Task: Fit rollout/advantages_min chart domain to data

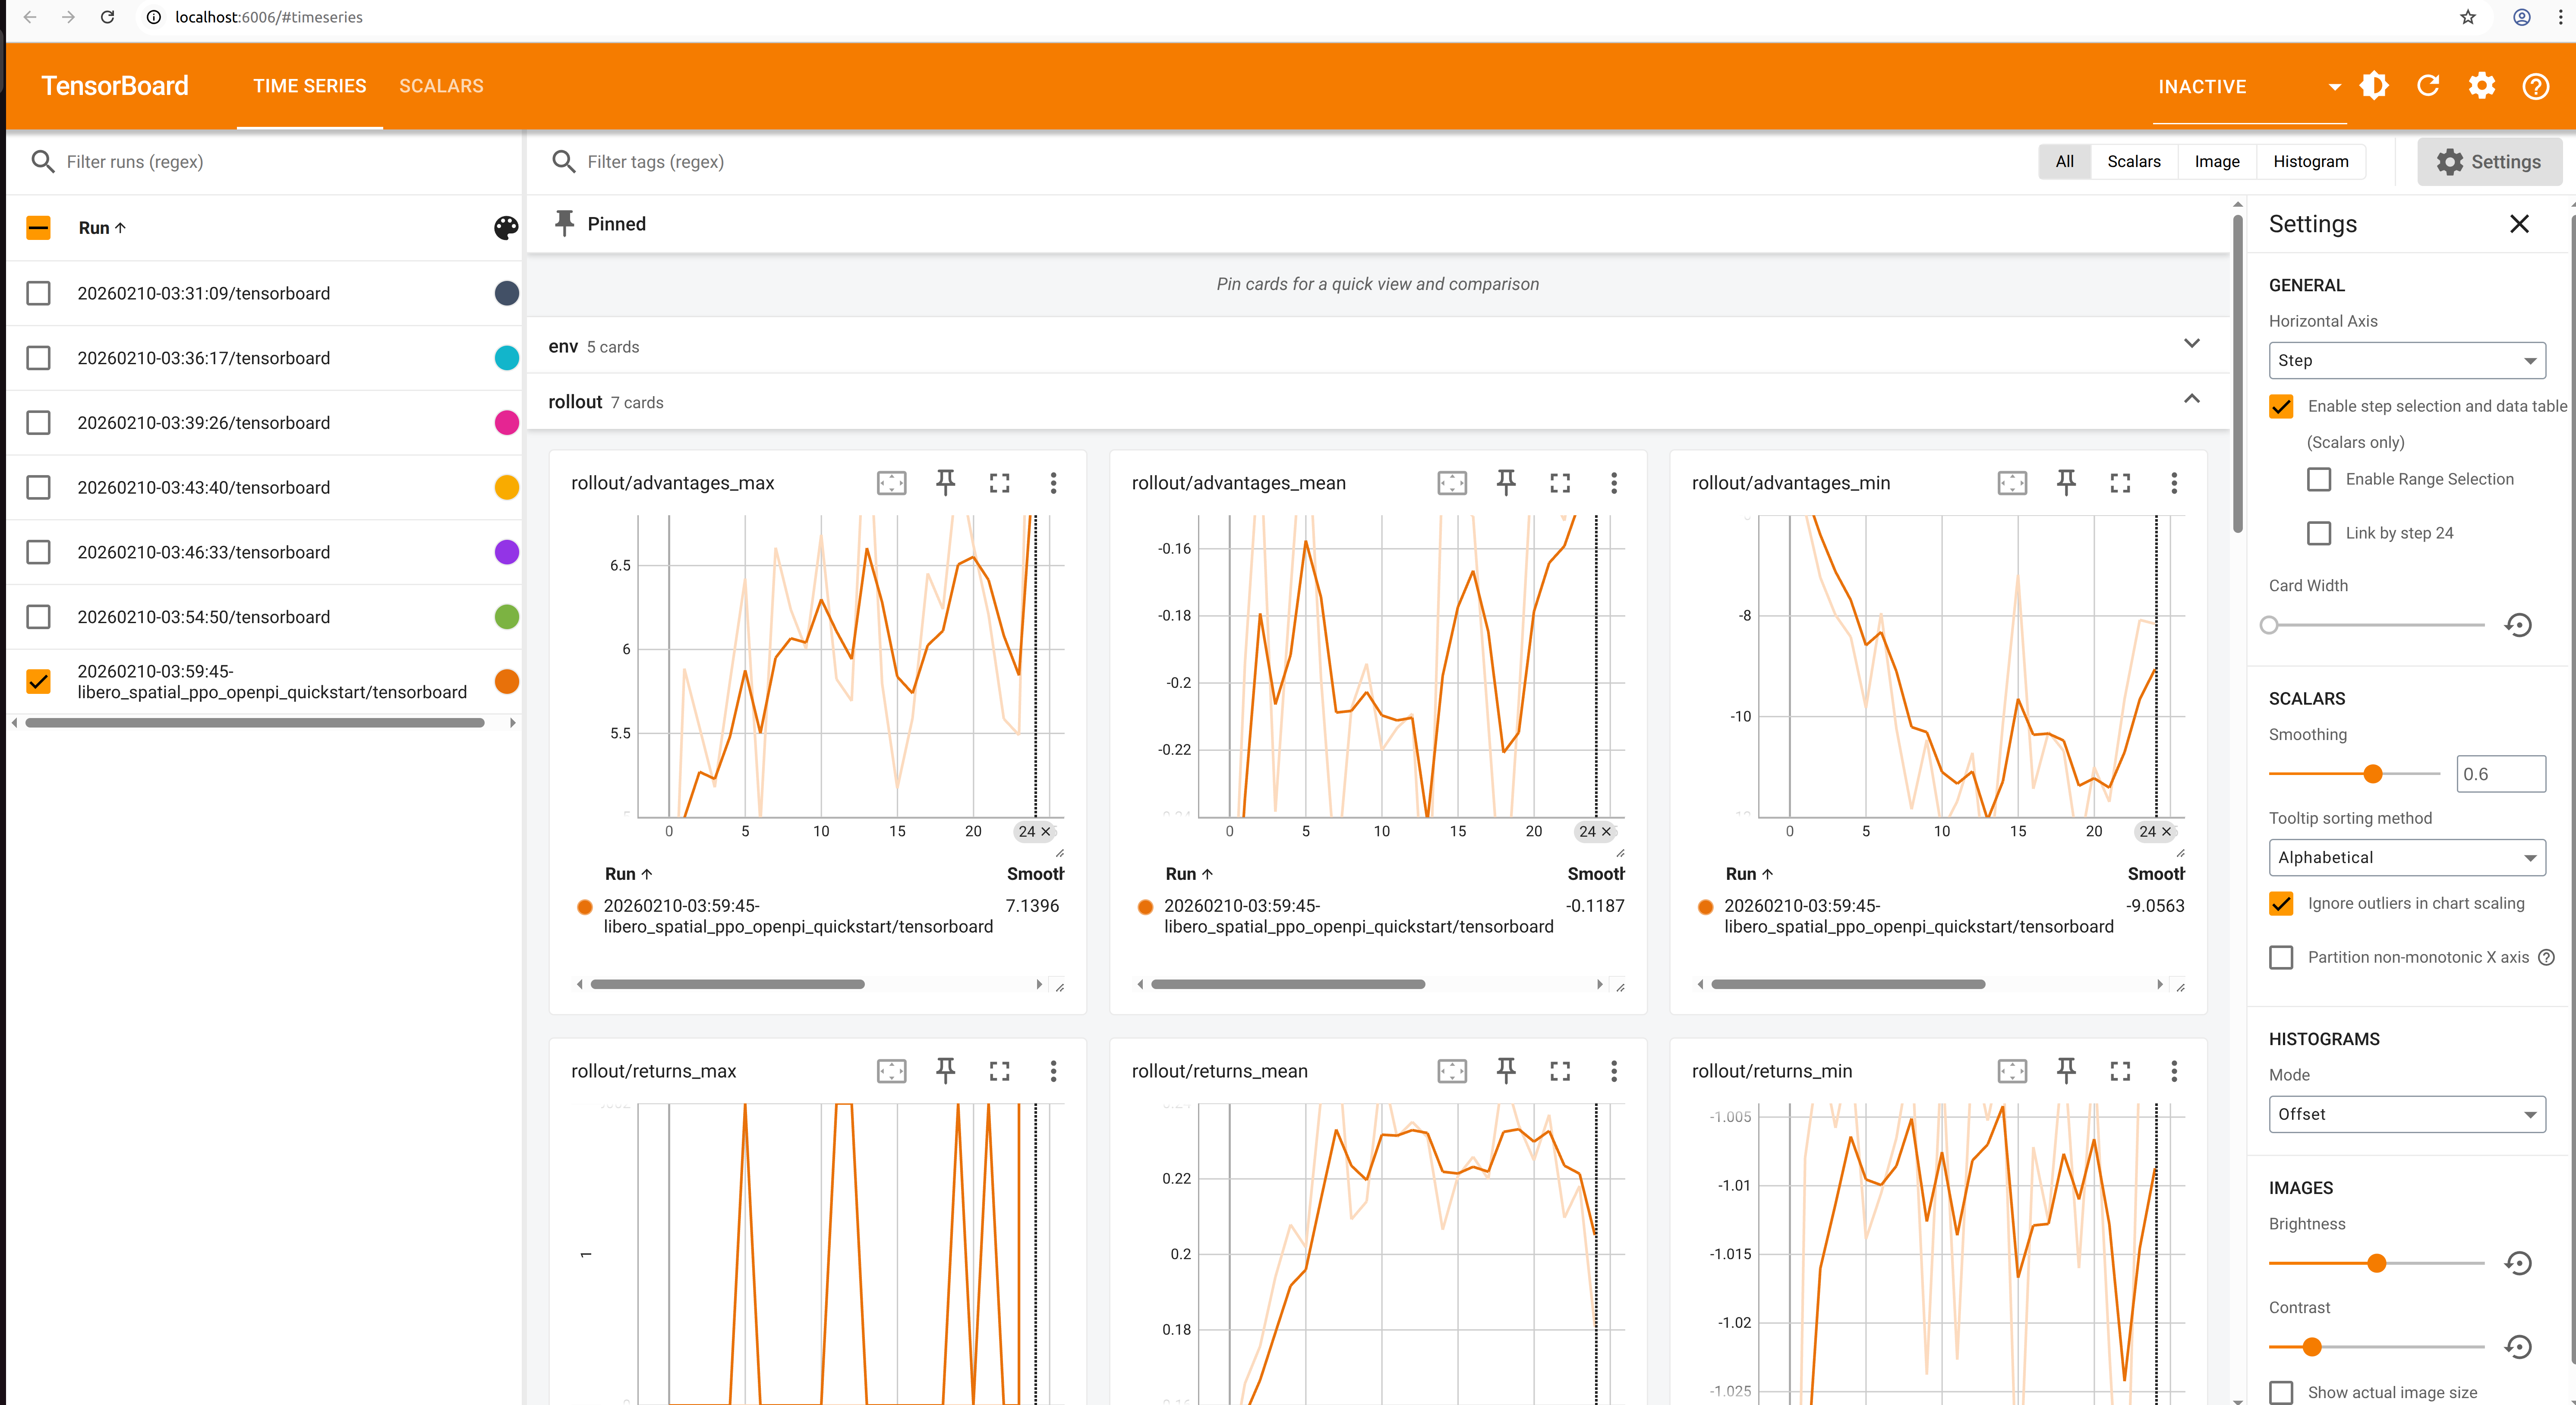Action: (x=2012, y=483)
